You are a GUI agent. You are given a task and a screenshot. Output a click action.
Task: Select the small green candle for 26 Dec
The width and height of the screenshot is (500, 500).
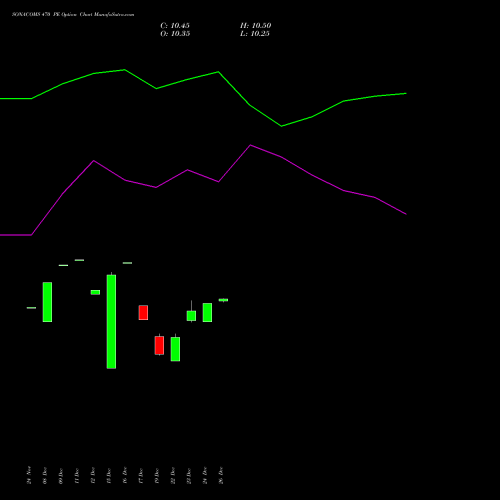(x=223, y=300)
